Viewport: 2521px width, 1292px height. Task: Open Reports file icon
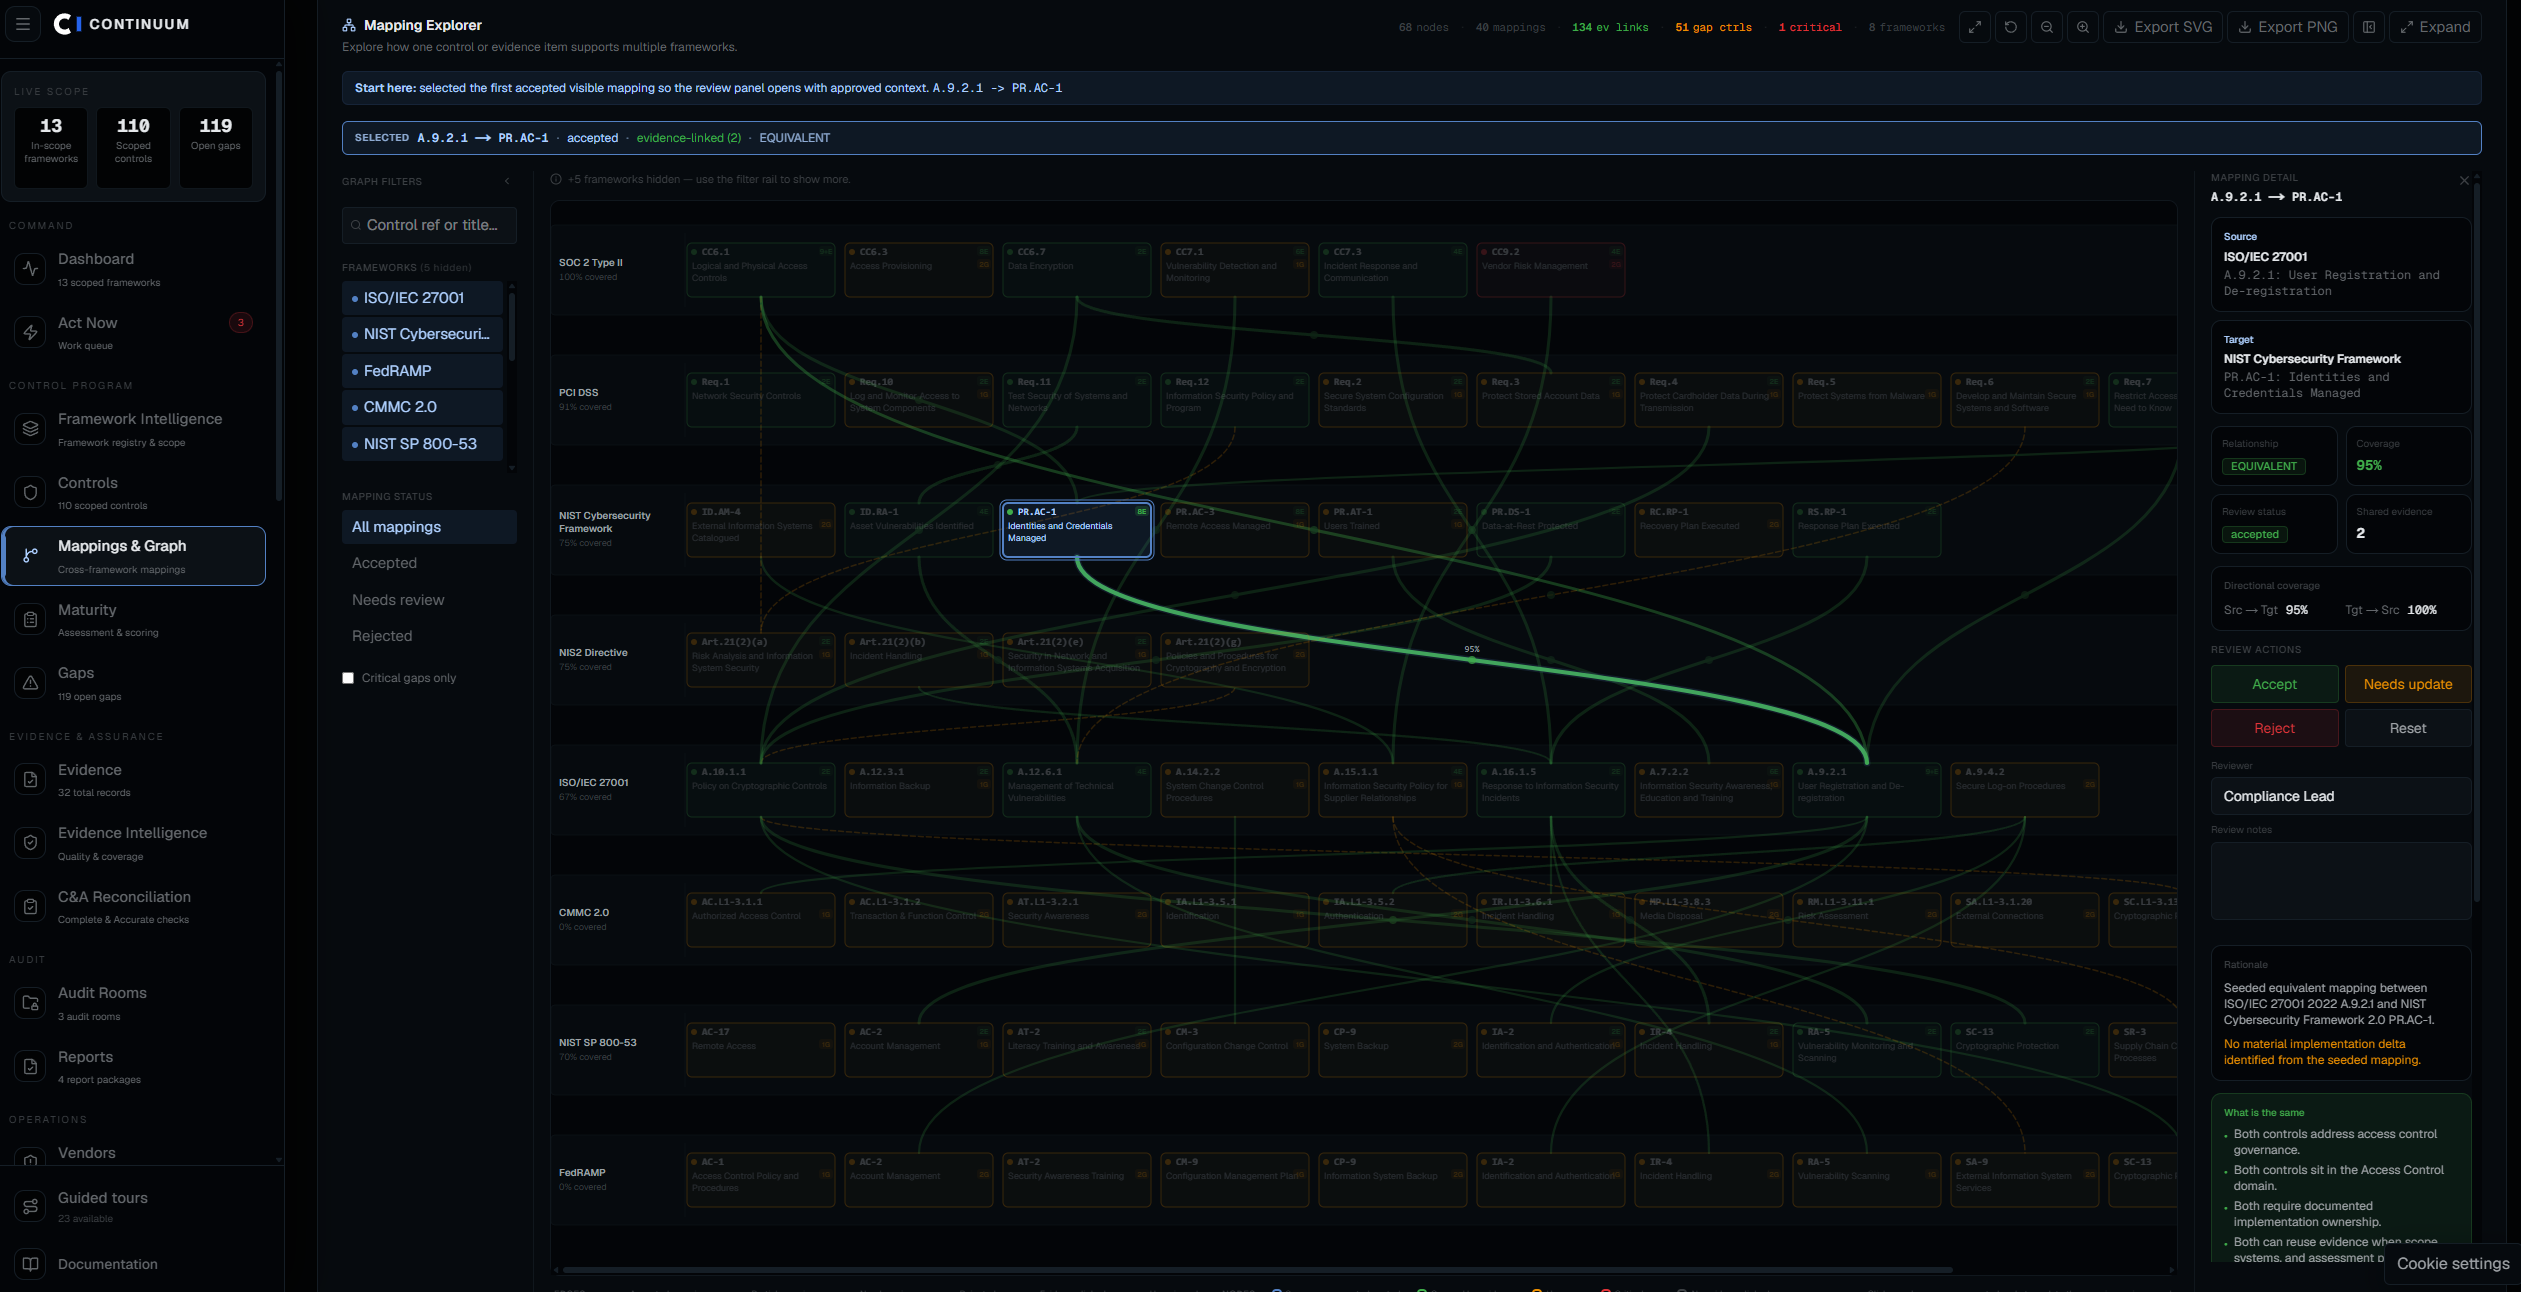(x=31, y=1067)
